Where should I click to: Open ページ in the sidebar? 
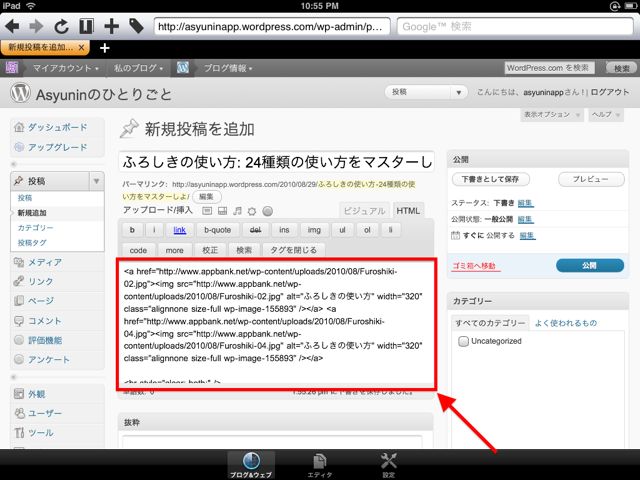point(40,301)
